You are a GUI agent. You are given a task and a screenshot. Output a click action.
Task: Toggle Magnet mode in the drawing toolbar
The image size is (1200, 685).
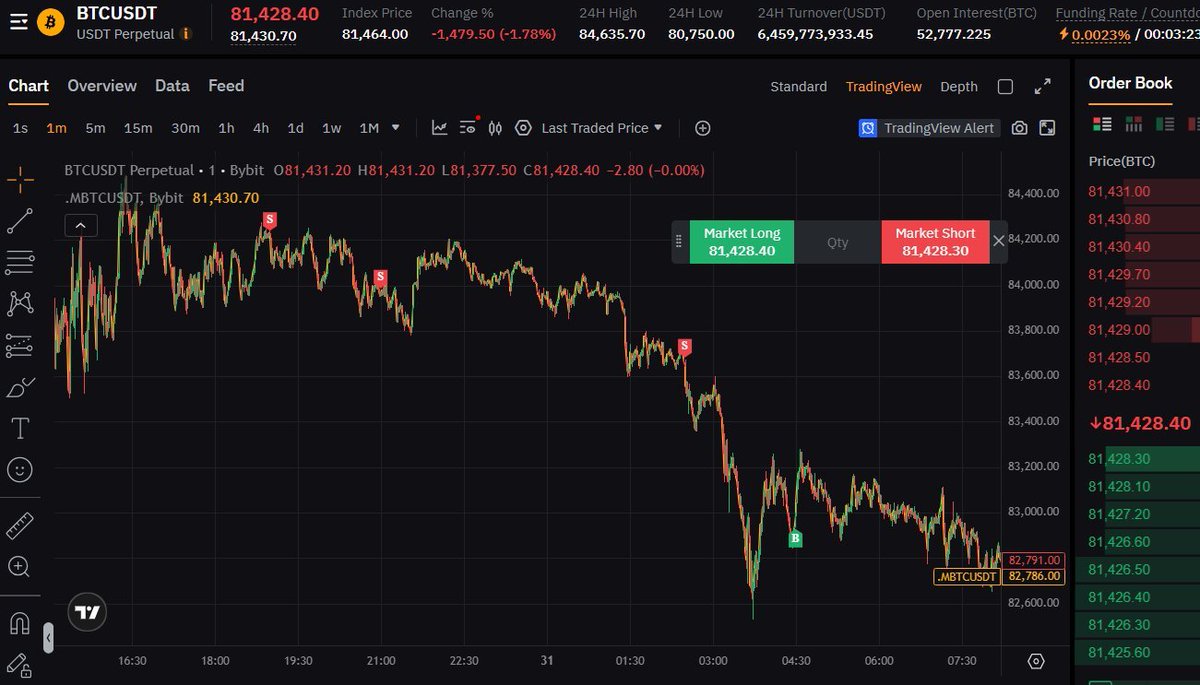[x=18, y=622]
